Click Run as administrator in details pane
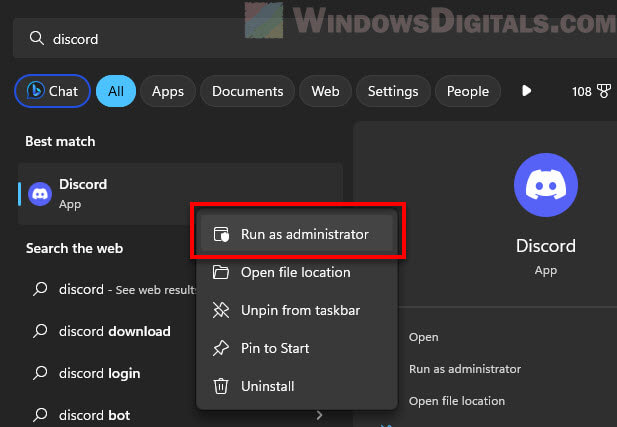 (x=465, y=369)
